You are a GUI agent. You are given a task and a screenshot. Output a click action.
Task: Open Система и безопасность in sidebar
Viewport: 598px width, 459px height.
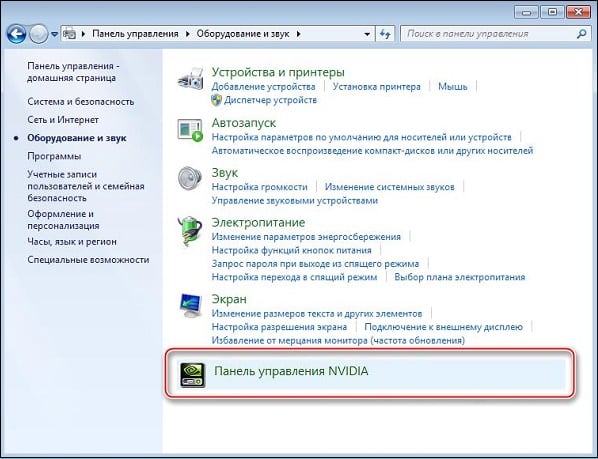coord(80,102)
